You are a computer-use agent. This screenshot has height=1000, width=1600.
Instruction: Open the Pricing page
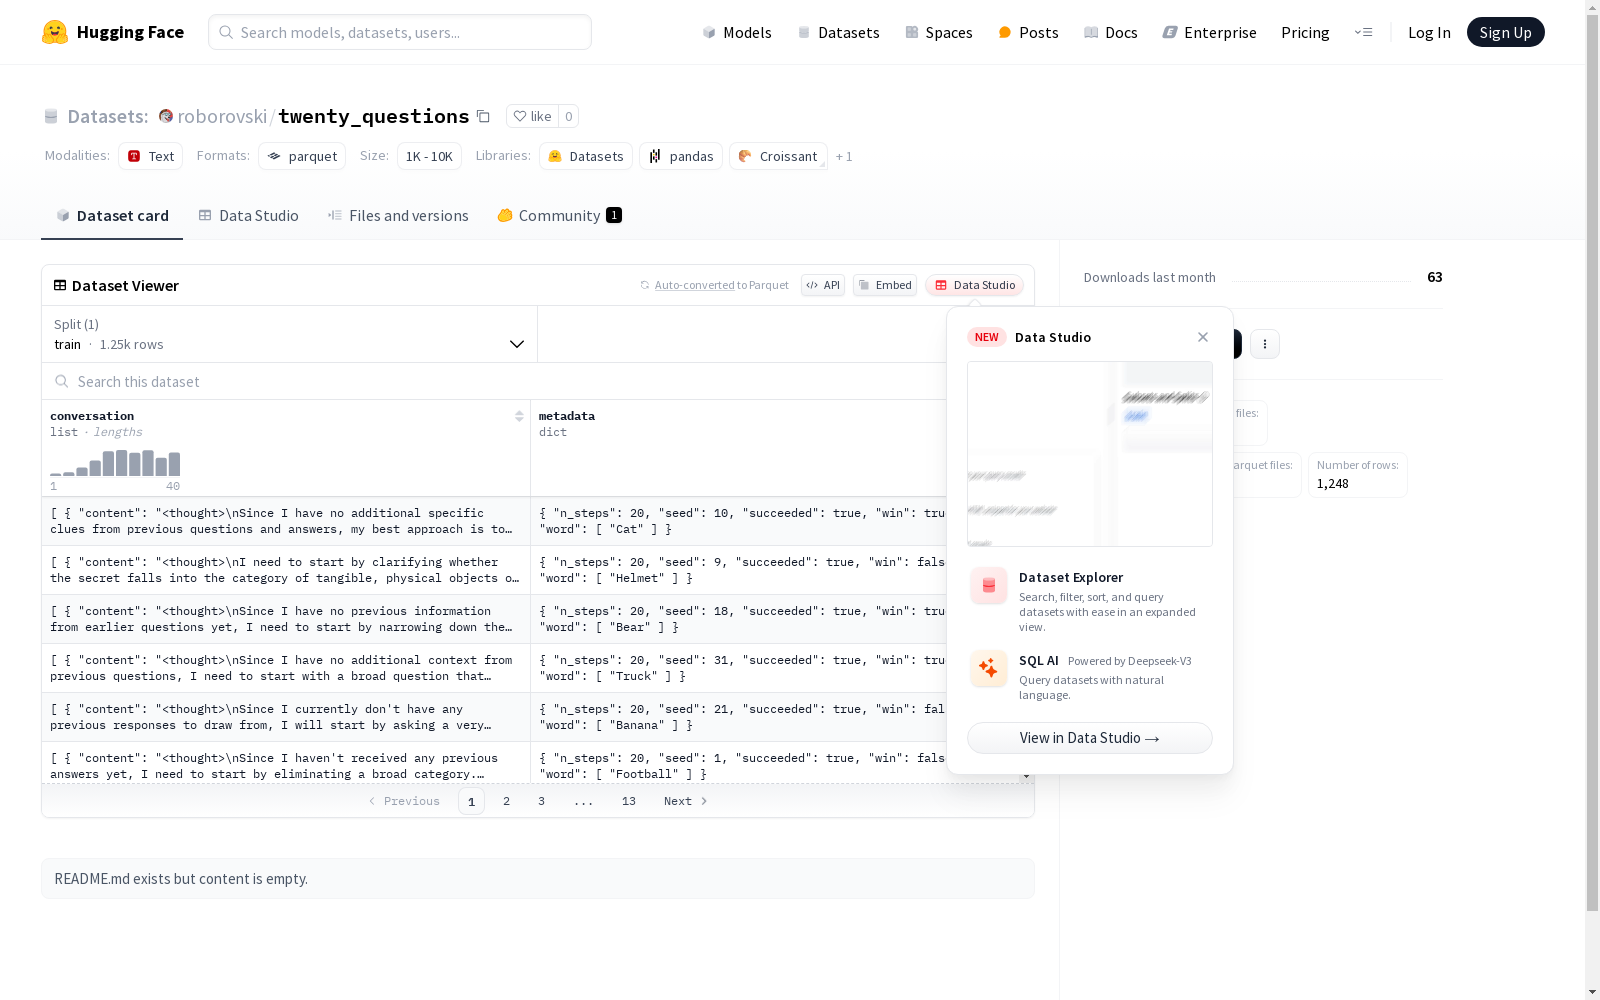pyautogui.click(x=1305, y=32)
